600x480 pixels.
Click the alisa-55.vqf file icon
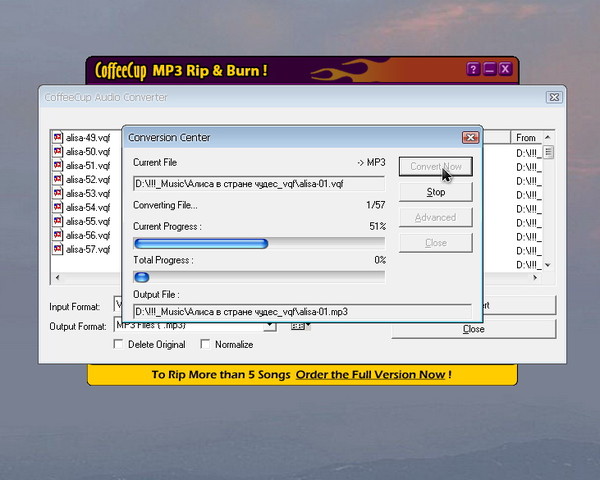(58, 221)
